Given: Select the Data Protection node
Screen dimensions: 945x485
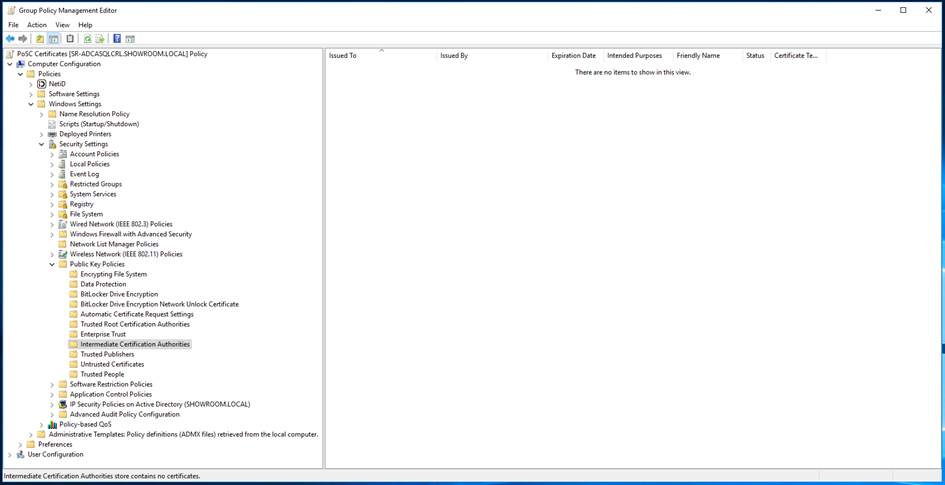Looking at the screenshot, I should tap(103, 284).
